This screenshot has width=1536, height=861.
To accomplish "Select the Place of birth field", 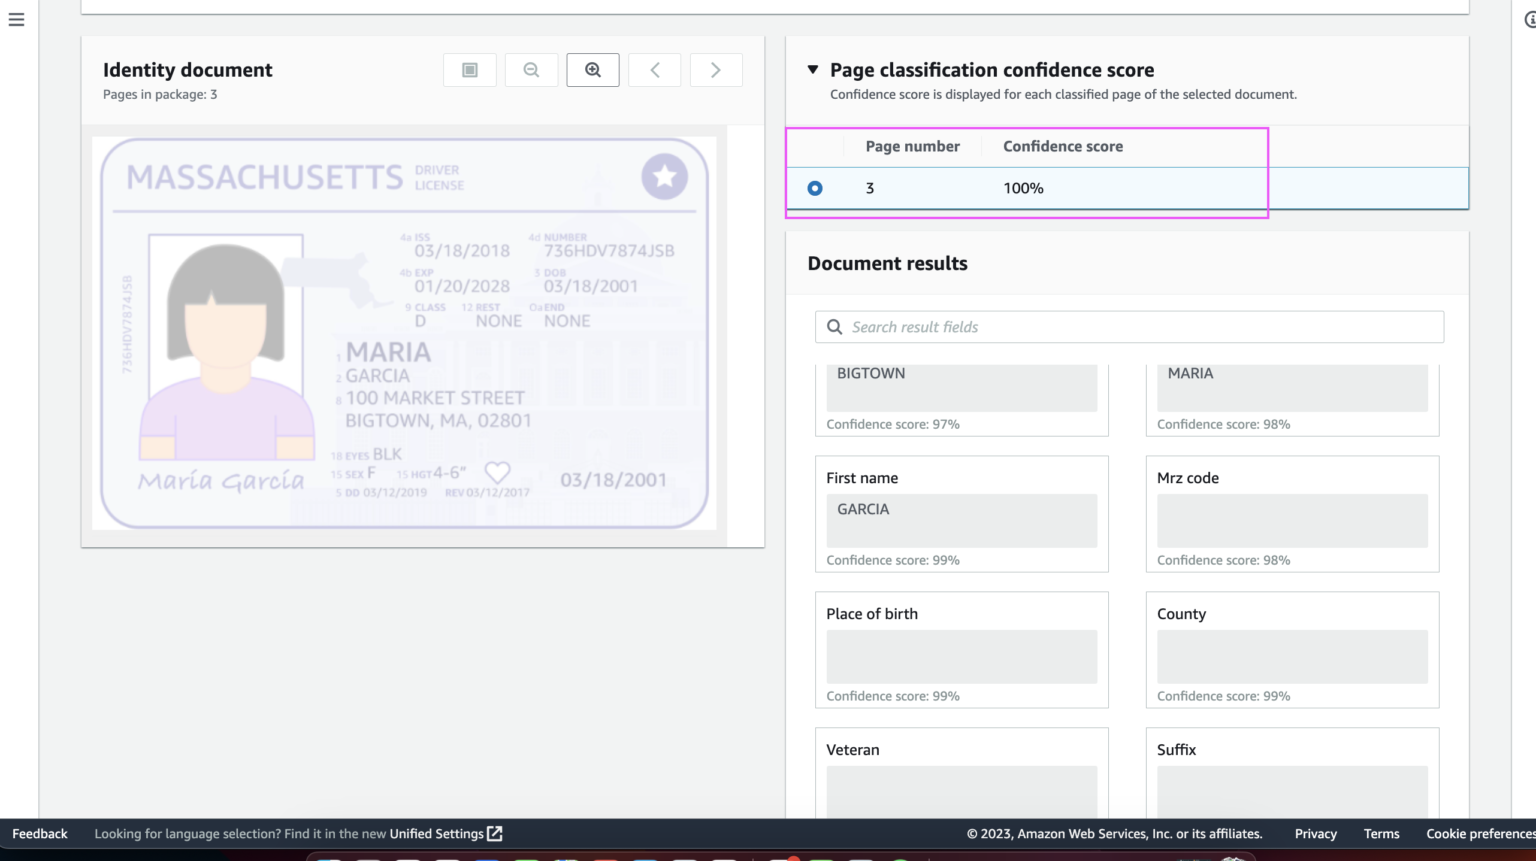I will [961, 656].
